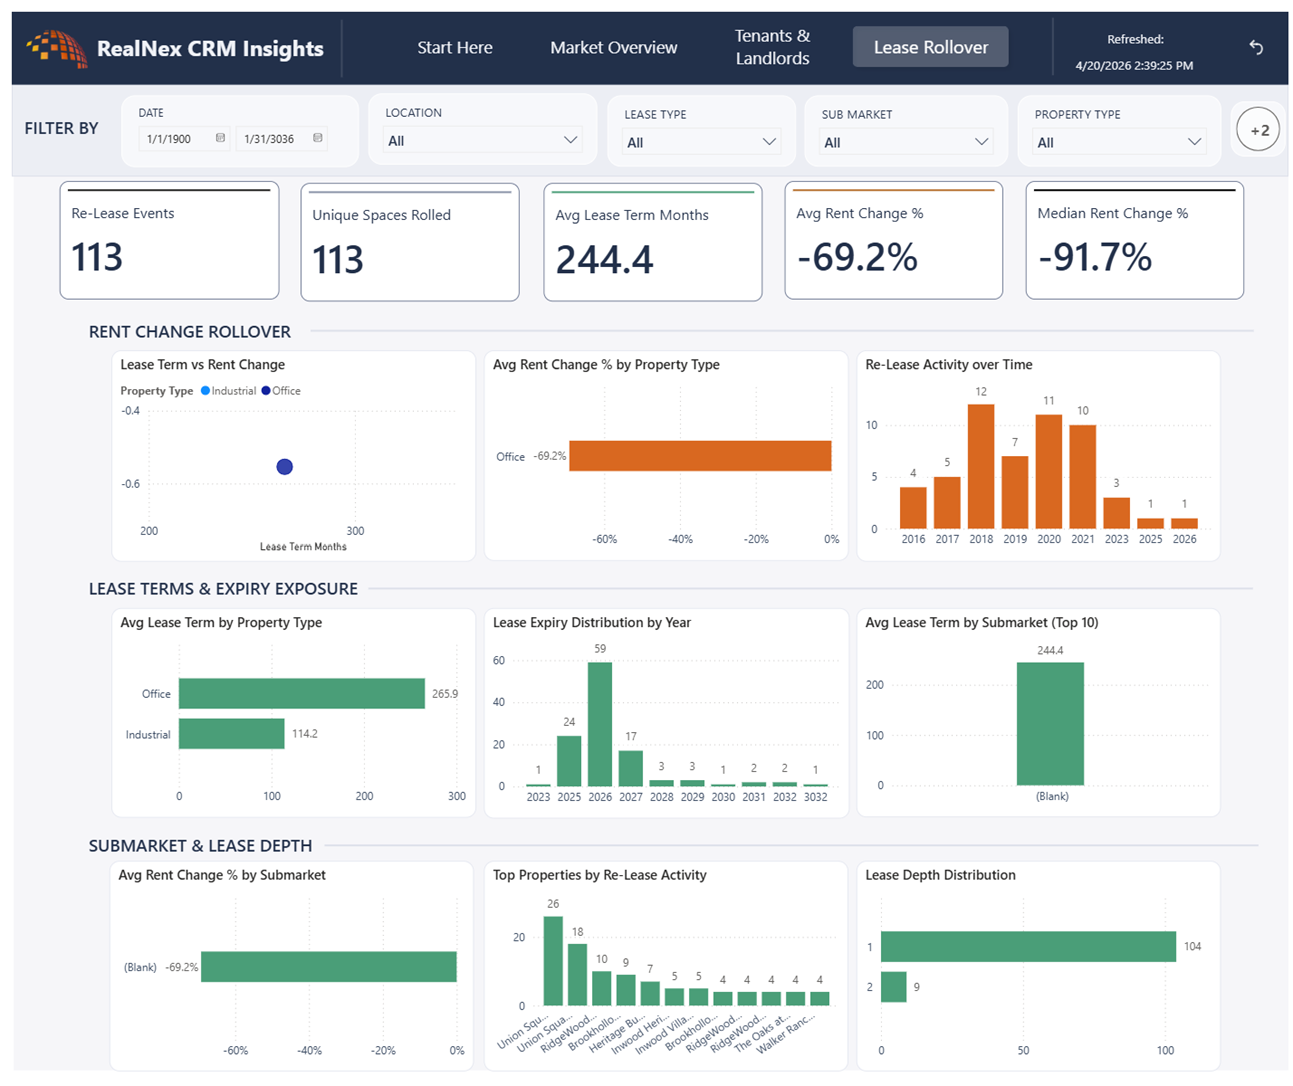Select the 2018 bar in Re-Lease Activity
This screenshot has width=1293, height=1086.
[981, 466]
